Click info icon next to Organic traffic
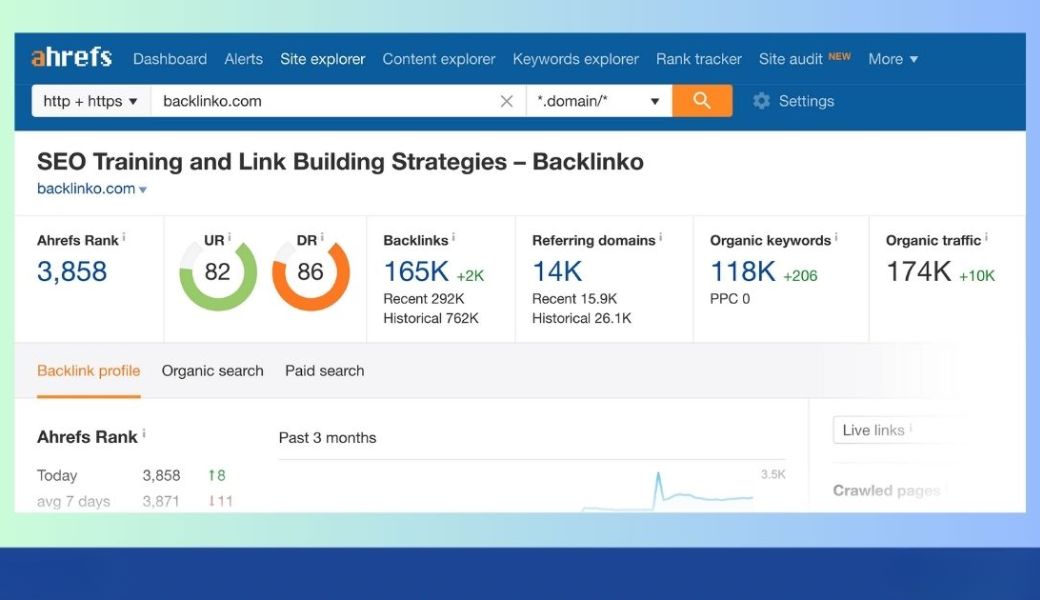The width and height of the screenshot is (1040, 600). pyautogui.click(x=986, y=237)
